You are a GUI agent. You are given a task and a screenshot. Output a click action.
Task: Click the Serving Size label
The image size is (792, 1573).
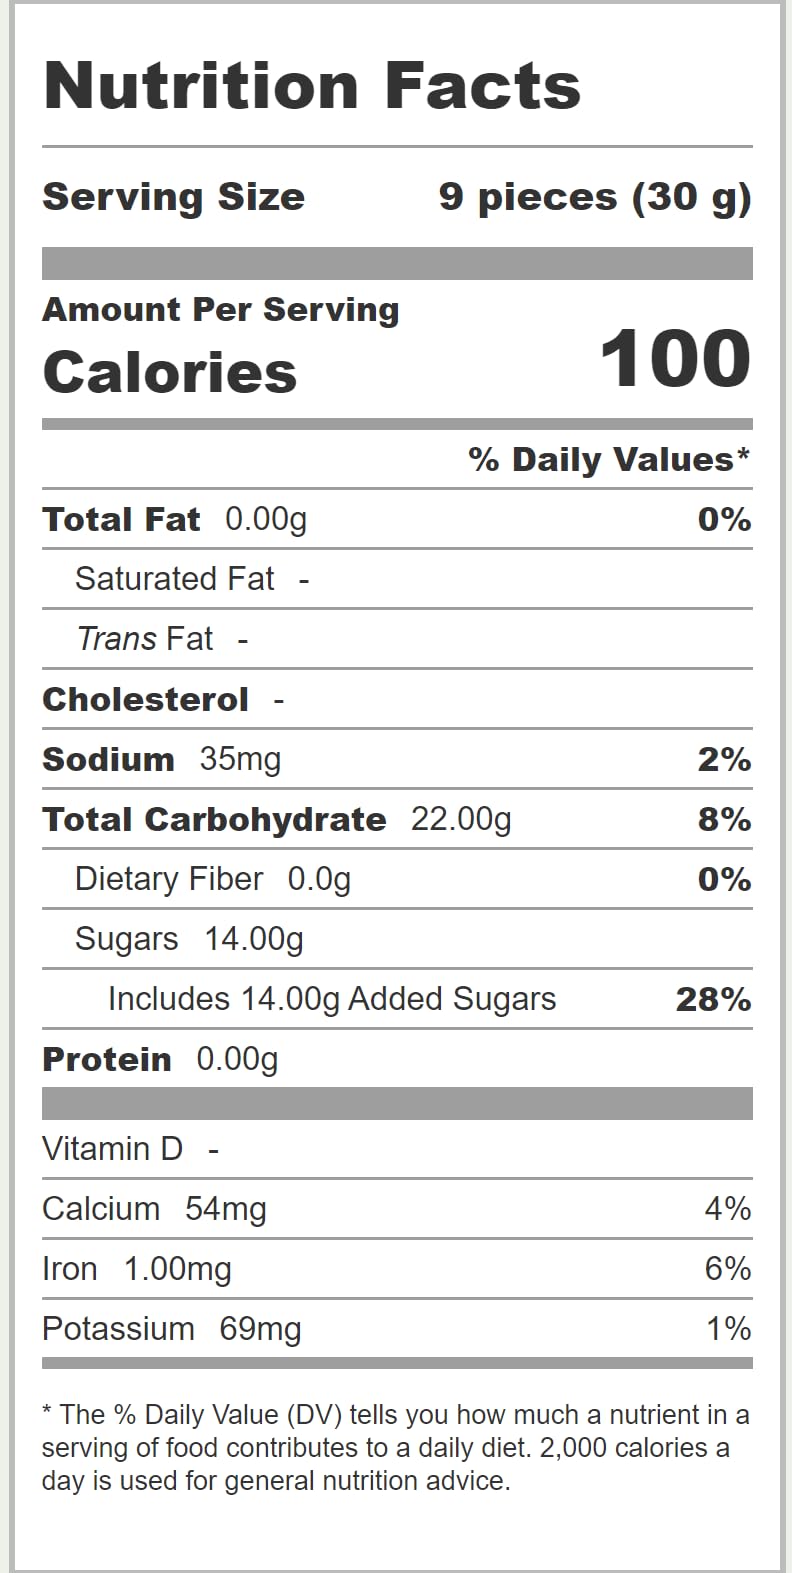[173, 197]
